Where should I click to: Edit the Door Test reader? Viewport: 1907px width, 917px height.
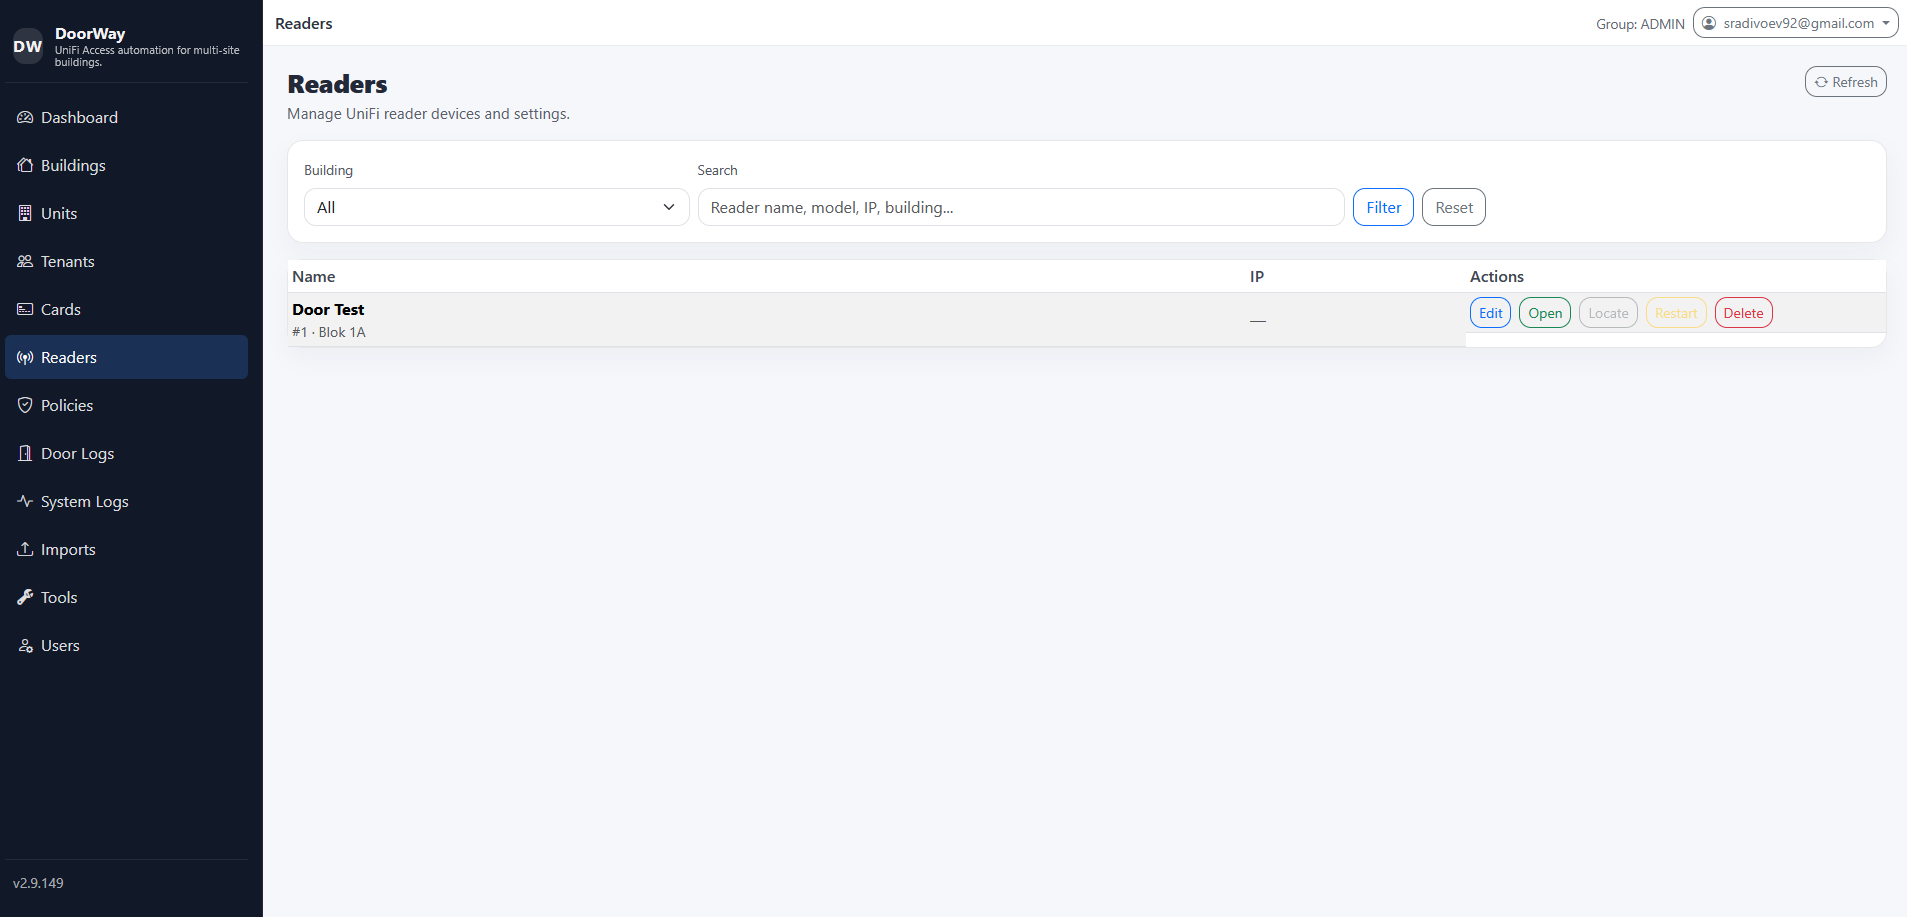pyautogui.click(x=1490, y=314)
